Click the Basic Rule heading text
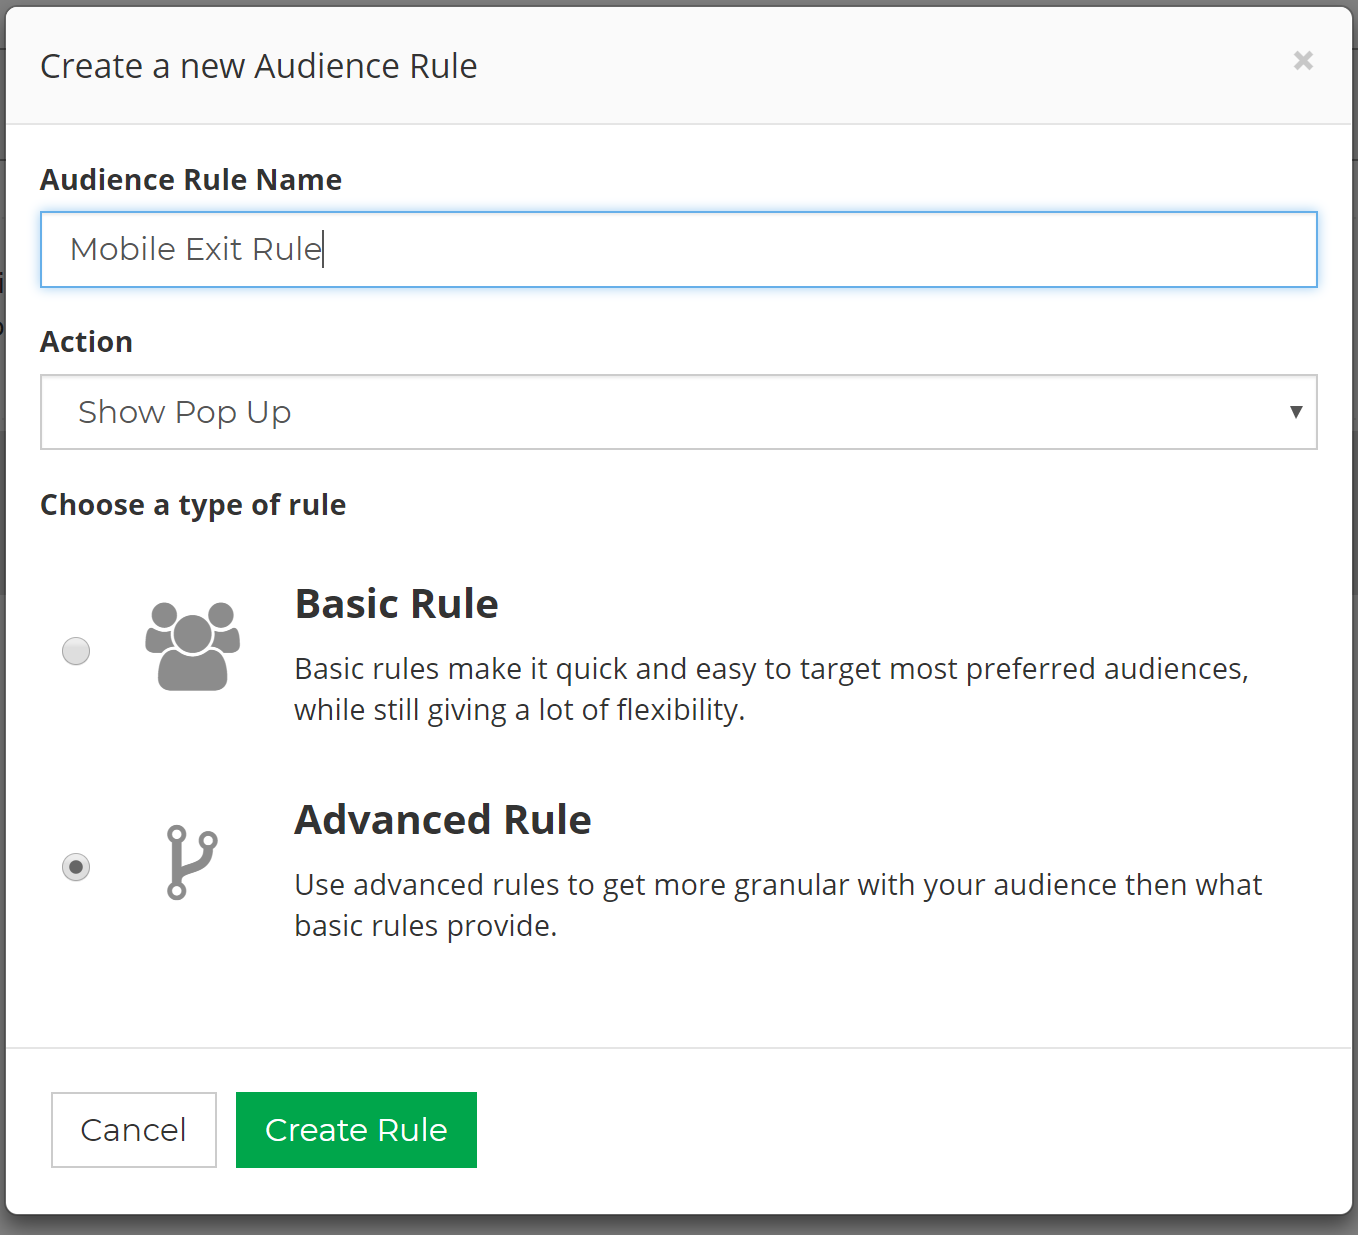Image resolution: width=1358 pixels, height=1235 pixels. click(396, 603)
